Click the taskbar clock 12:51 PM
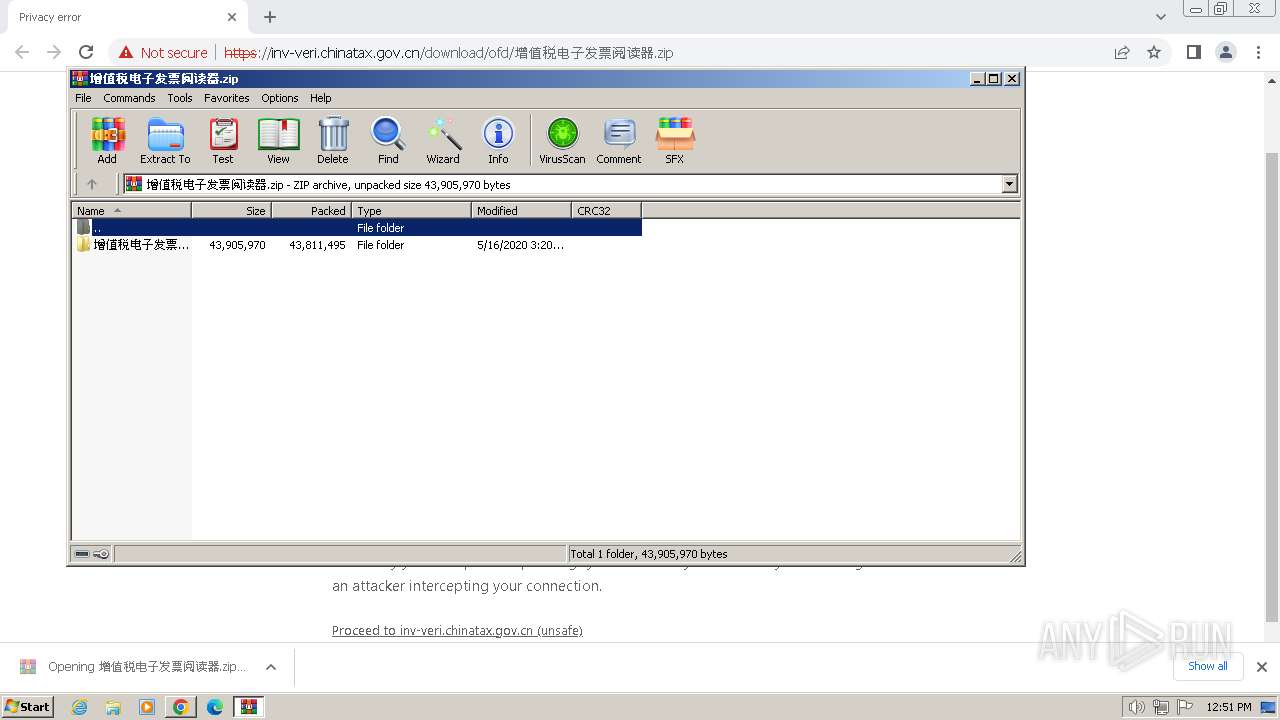This screenshot has width=1280, height=720. (1229, 707)
